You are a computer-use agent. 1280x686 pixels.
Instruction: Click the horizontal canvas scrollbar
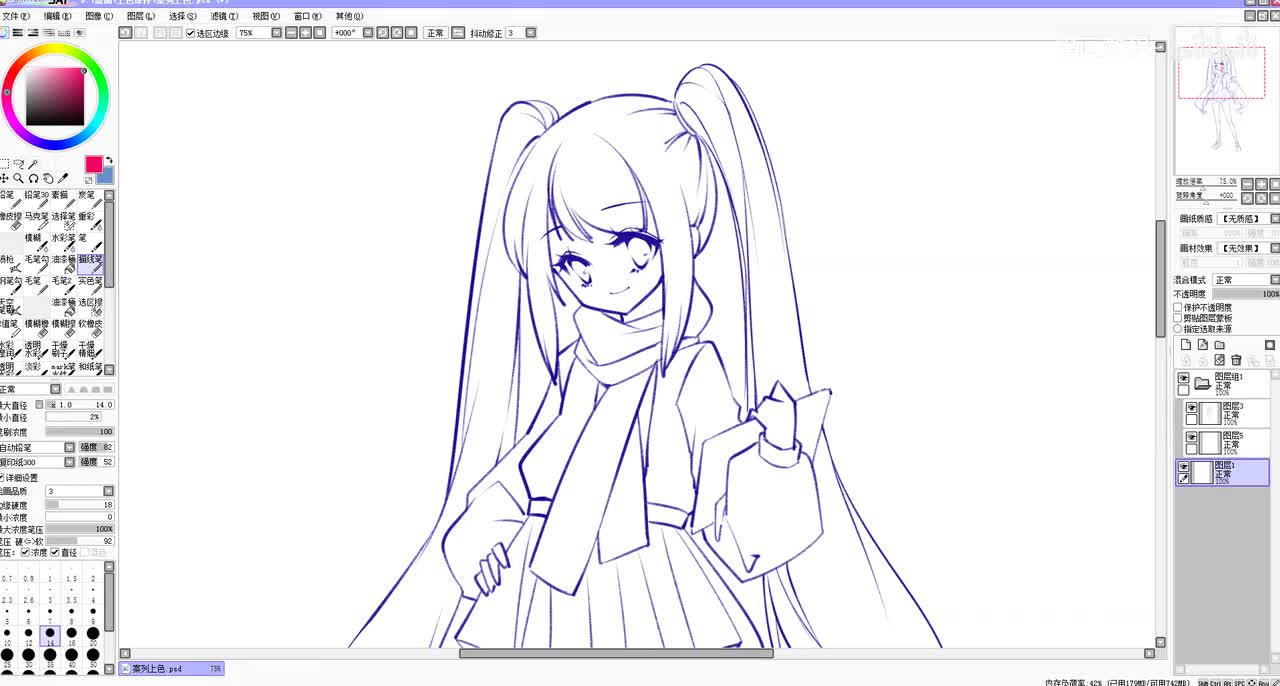(x=616, y=653)
